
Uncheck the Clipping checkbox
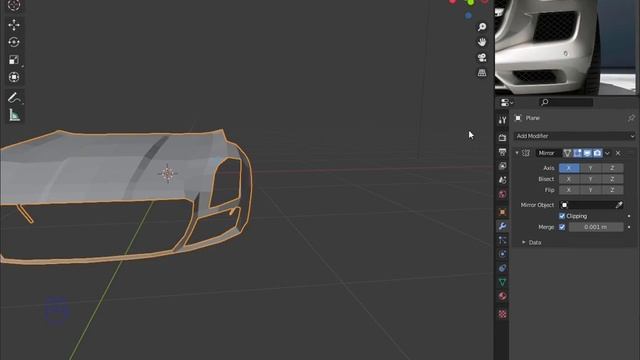[x=562, y=216]
